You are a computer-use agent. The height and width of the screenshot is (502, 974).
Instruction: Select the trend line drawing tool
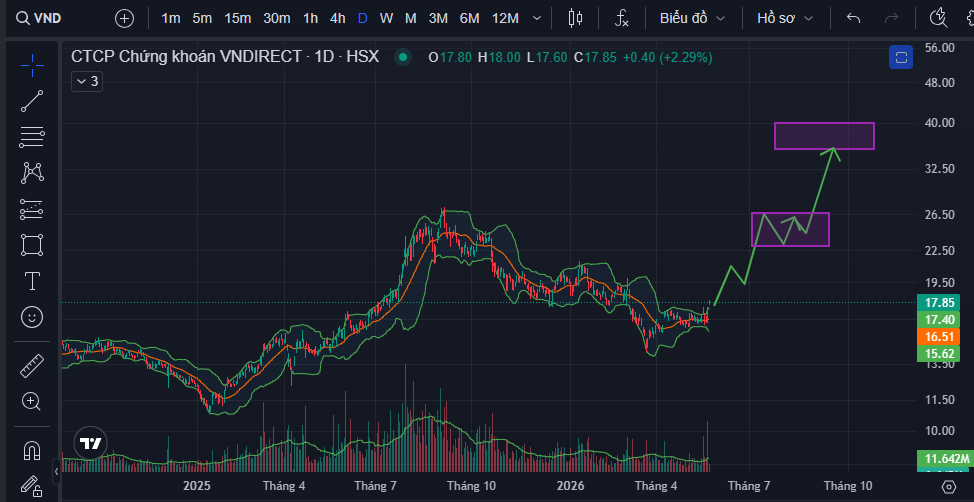click(x=32, y=101)
